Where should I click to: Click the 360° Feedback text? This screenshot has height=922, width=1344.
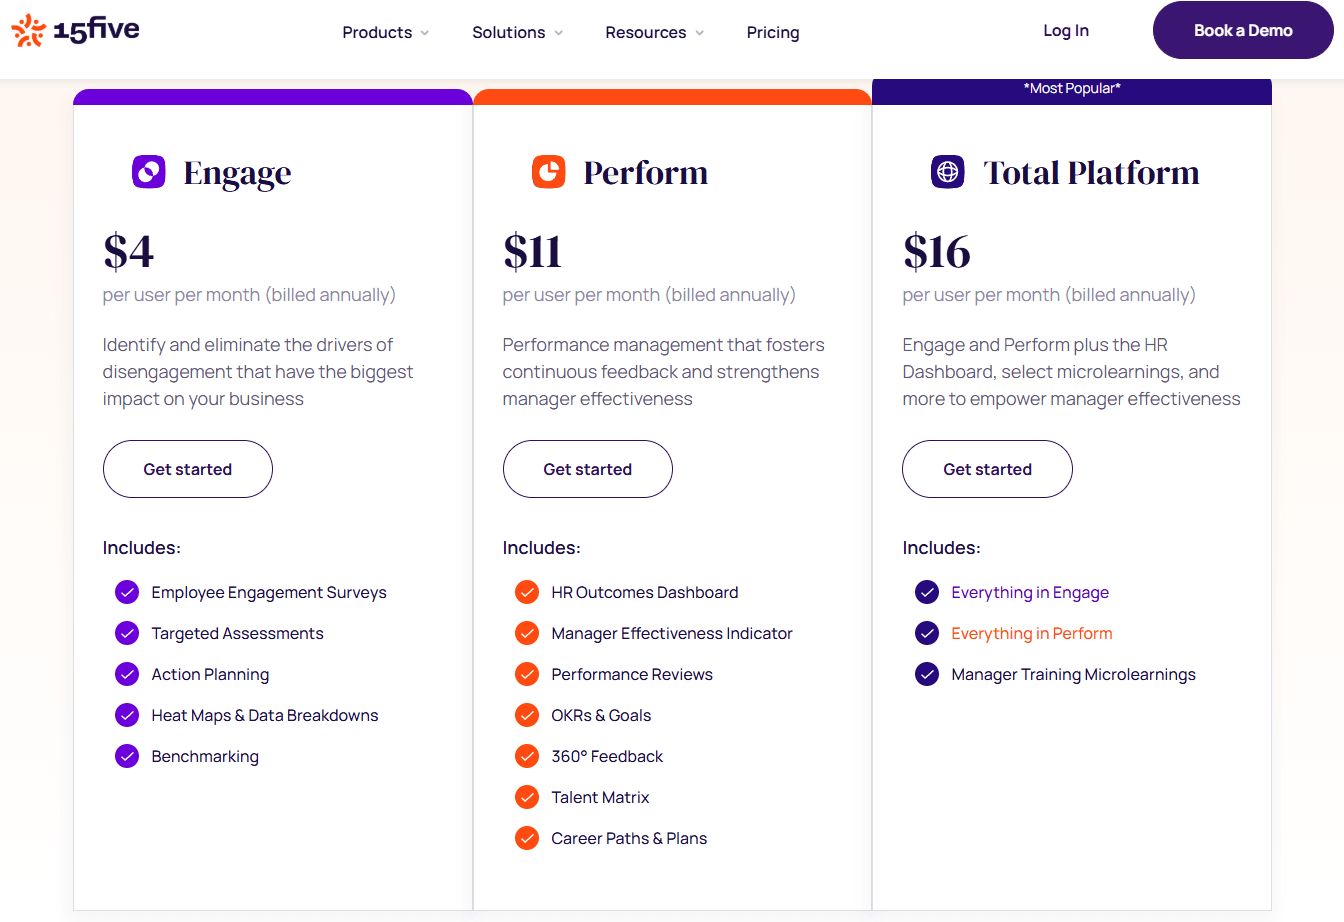point(607,757)
